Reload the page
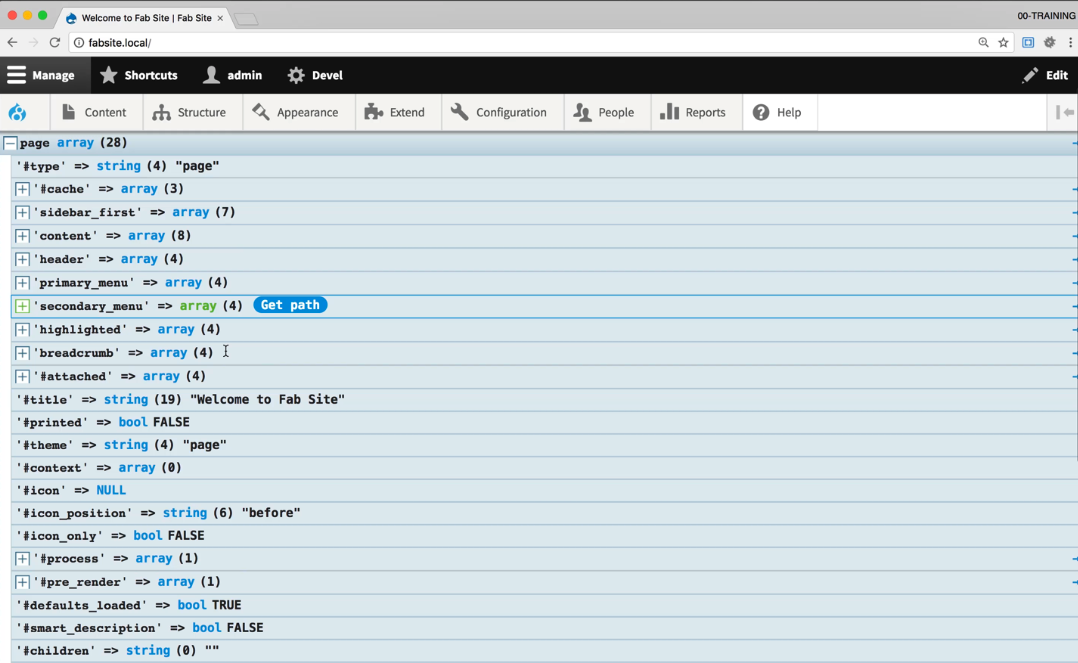Screen dimensions: 1078x663 point(55,43)
